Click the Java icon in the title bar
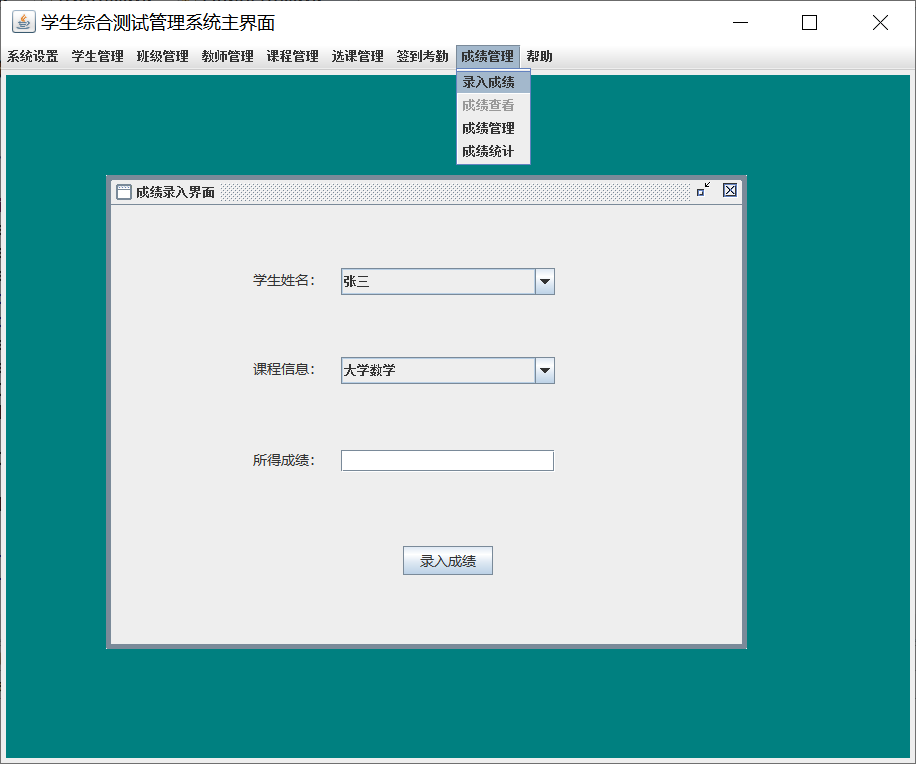916x764 pixels. (23, 22)
